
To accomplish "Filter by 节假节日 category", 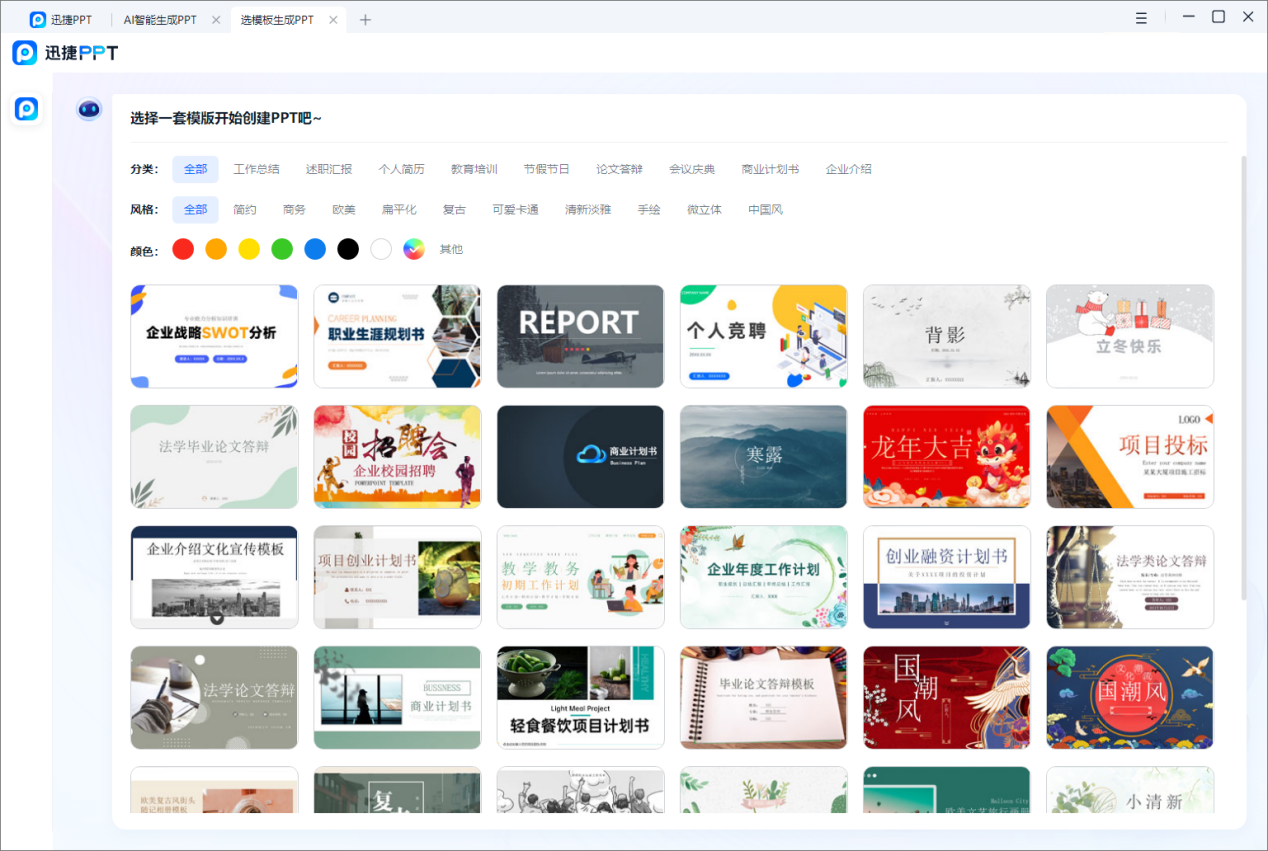I will [547, 169].
